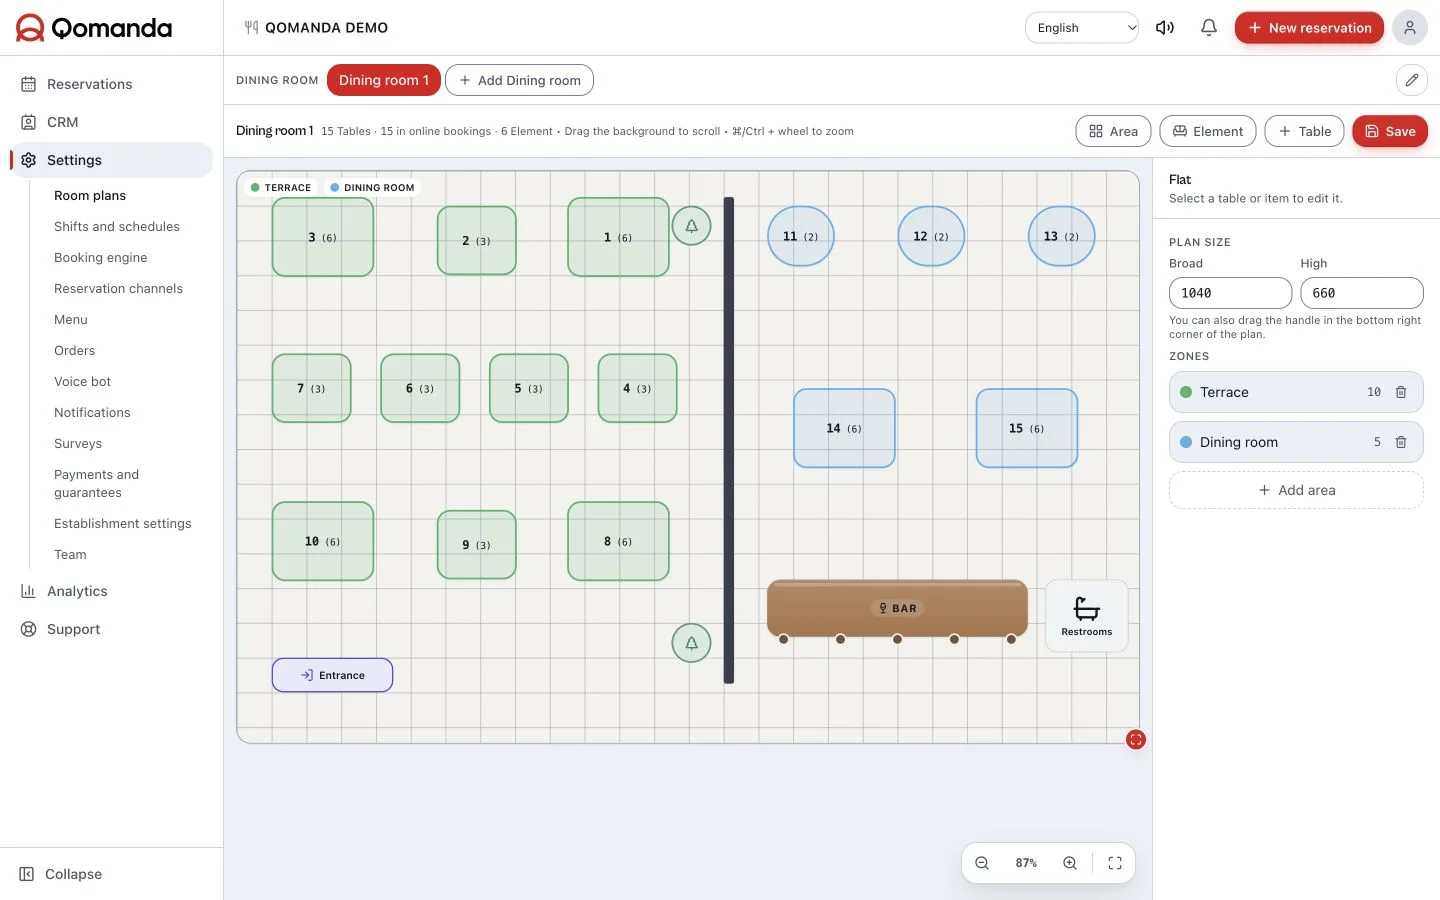The width and height of the screenshot is (1440, 900).
Task: Select table 14 on the plan
Action: [844, 428]
